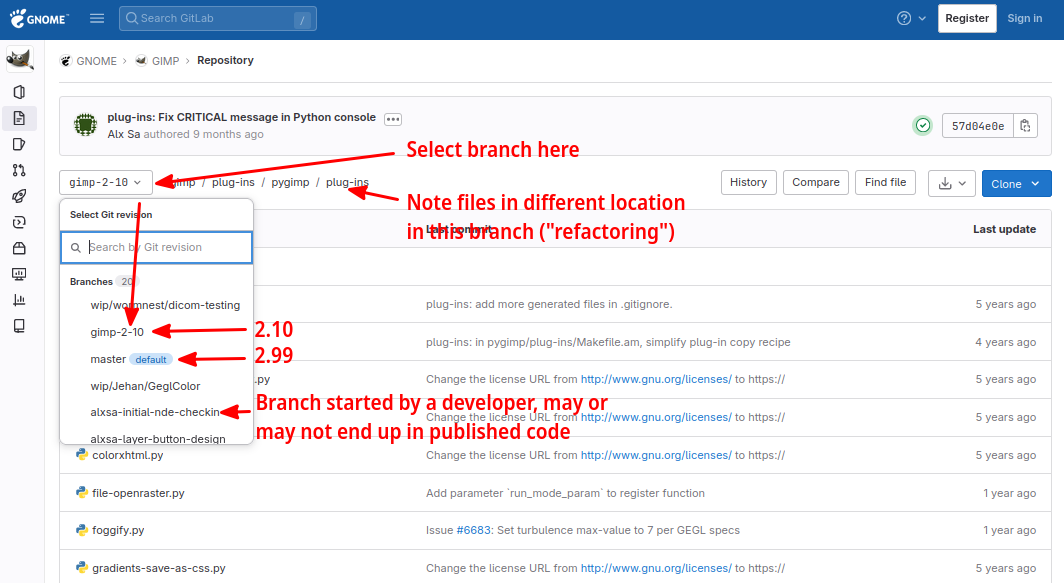Choose the wip/Jehan/GeglColor branch
Image resolution: width=1064 pixels, height=583 pixels.
tap(145, 385)
